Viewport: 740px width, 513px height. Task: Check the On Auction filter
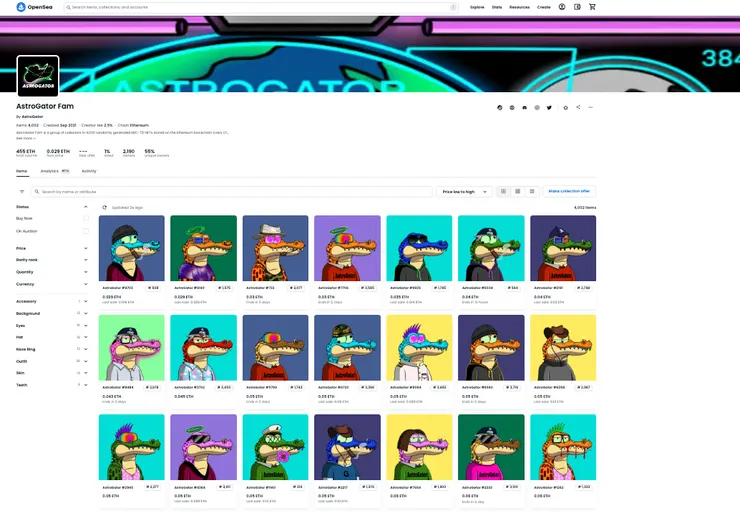click(86, 231)
